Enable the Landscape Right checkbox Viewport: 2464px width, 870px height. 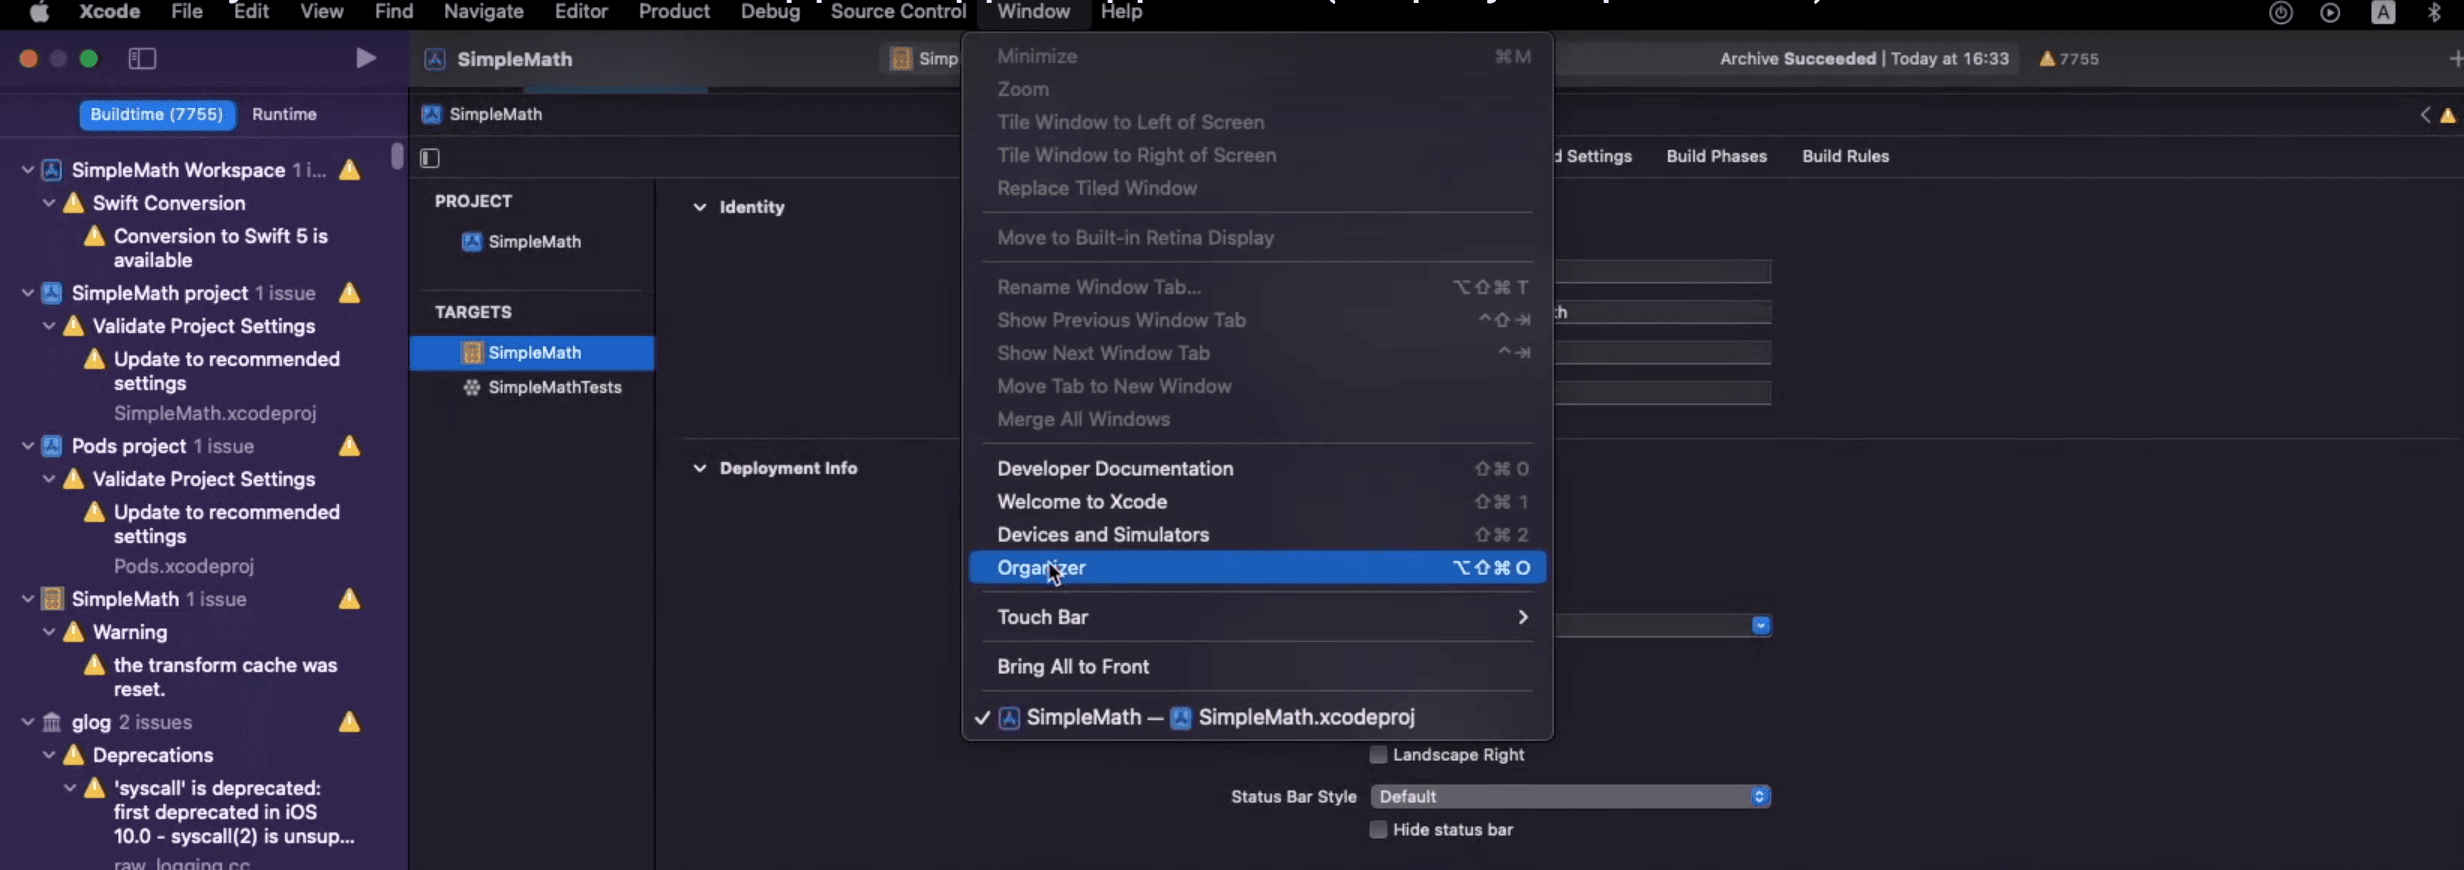[x=1378, y=755]
